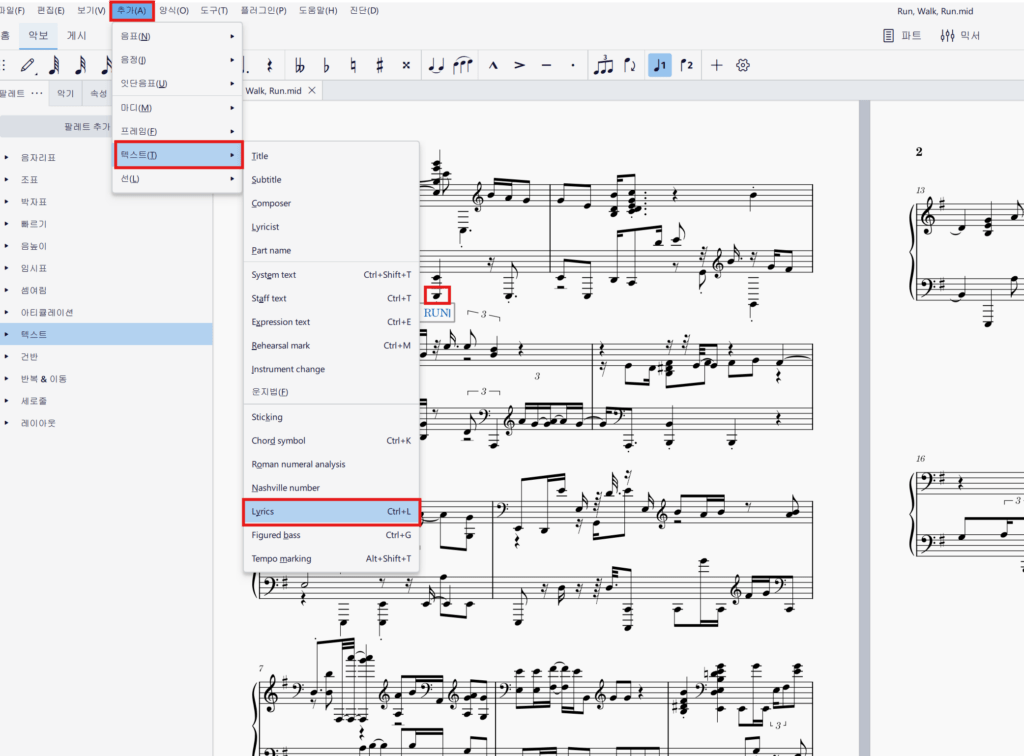Add a tenuto articulation
The image size is (1024, 756).
click(547, 65)
